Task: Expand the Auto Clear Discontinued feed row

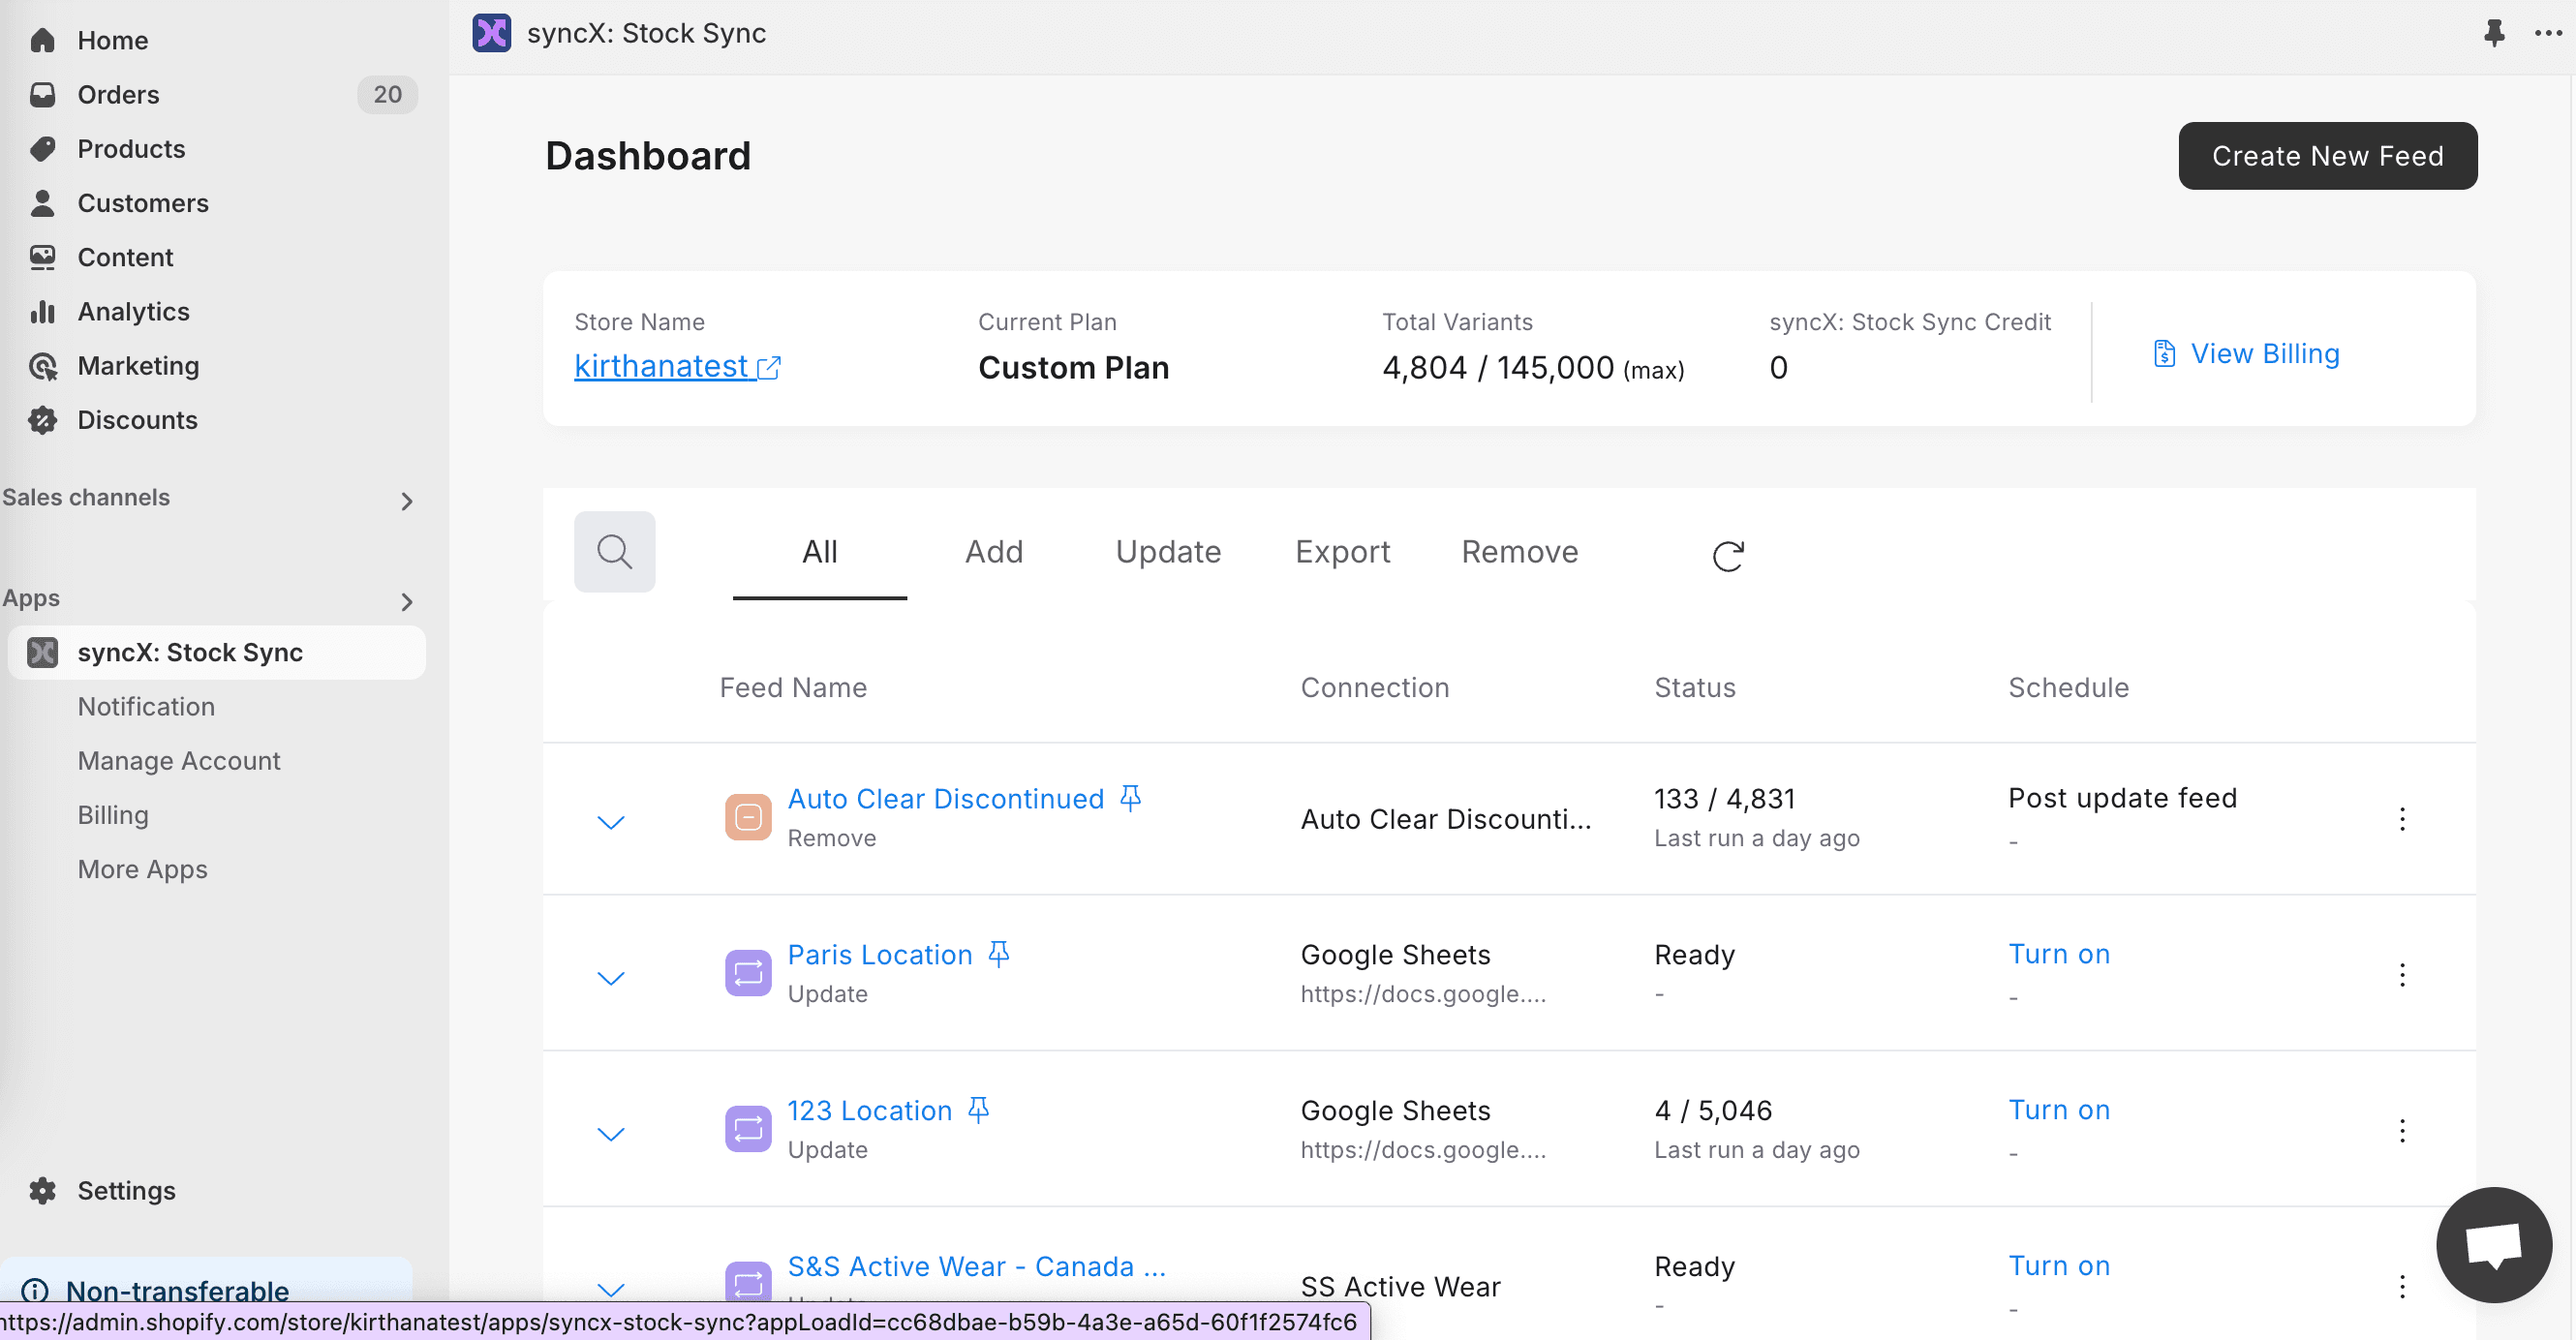Action: (x=610, y=822)
